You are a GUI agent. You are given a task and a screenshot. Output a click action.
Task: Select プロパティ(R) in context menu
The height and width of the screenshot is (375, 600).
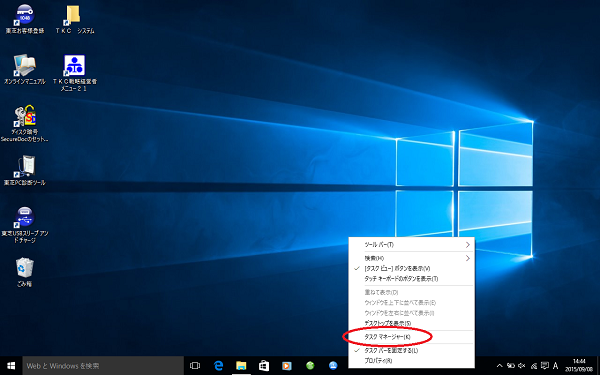[412, 360]
